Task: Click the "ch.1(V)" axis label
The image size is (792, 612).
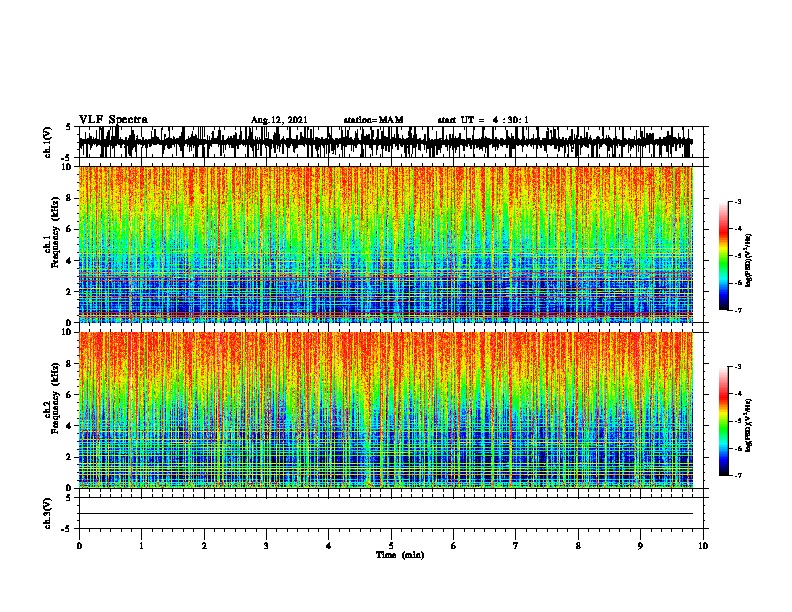Action: [x=47, y=142]
